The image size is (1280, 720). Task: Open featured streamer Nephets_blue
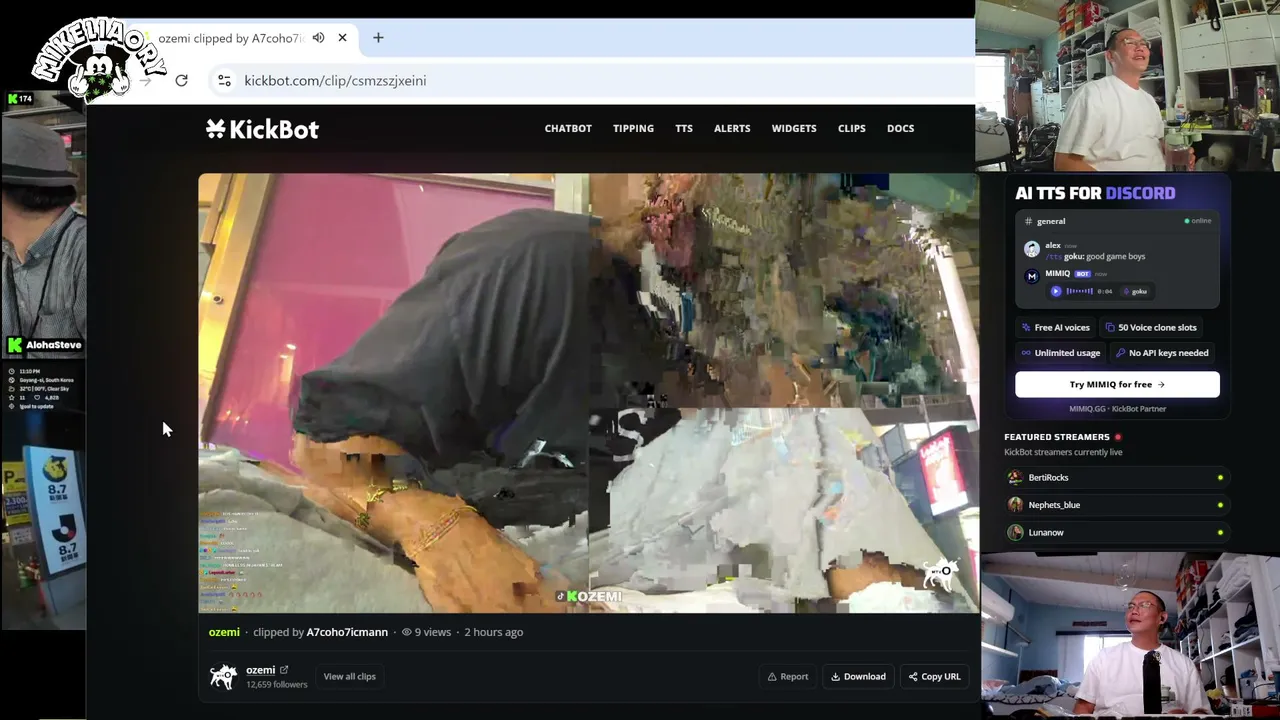[x=1116, y=505]
